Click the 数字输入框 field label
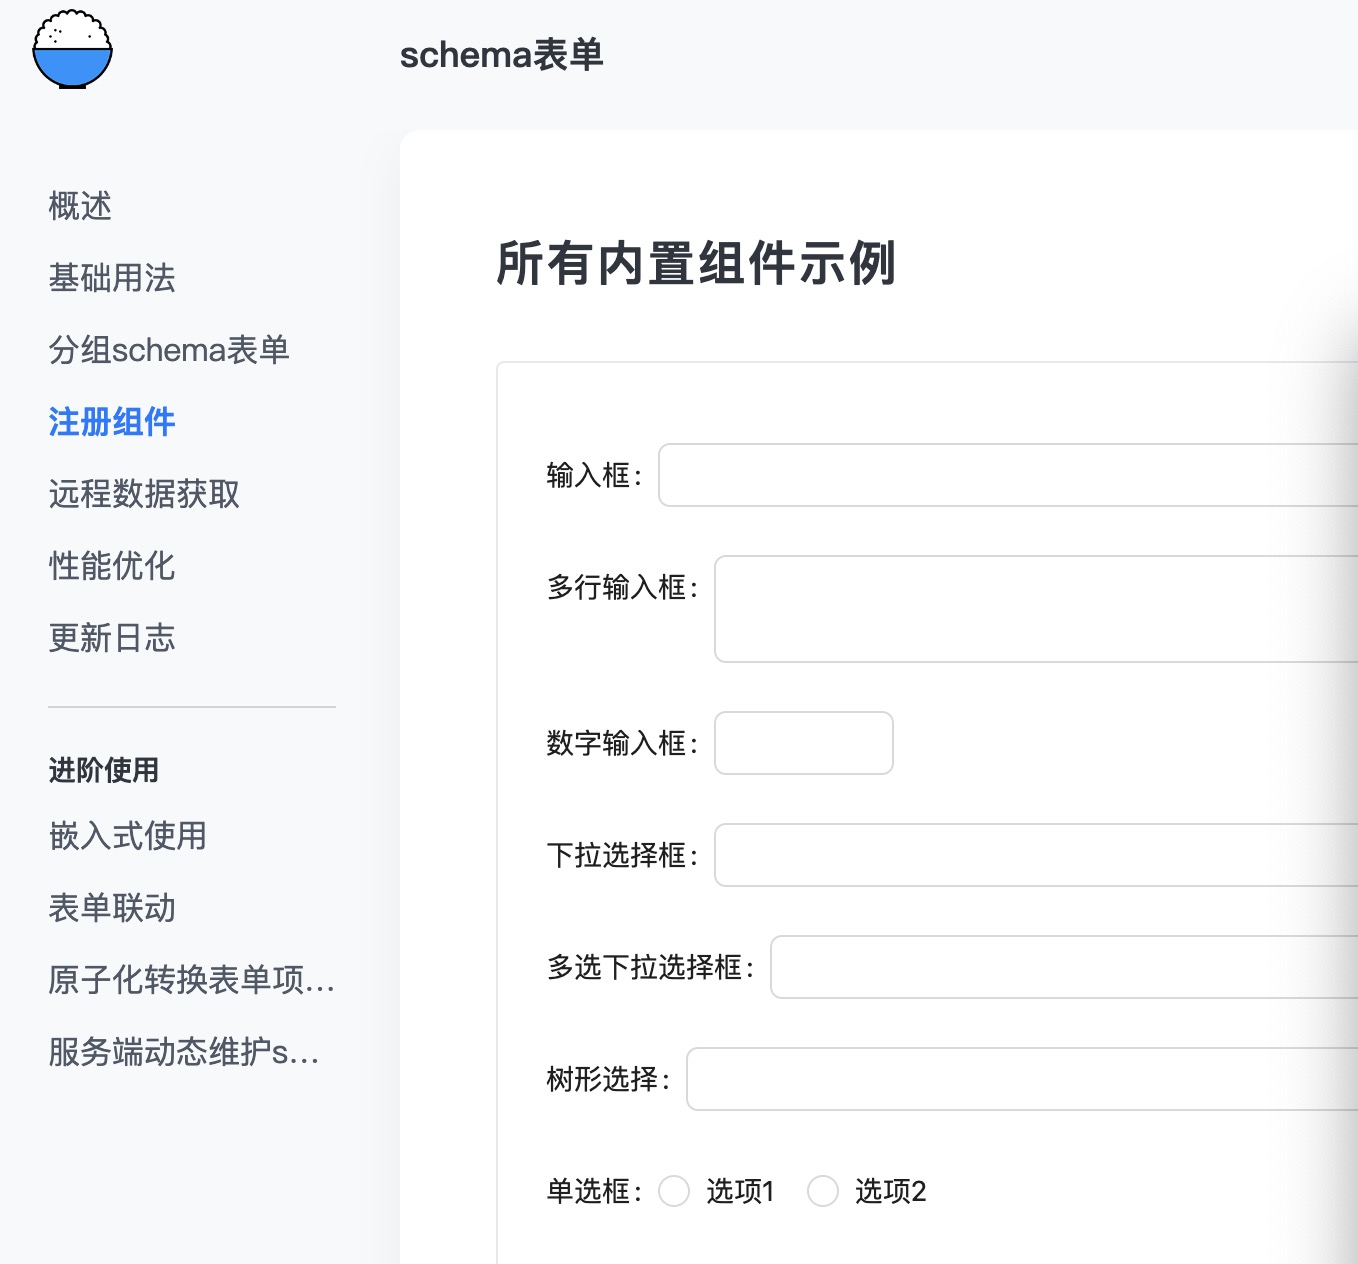The width and height of the screenshot is (1358, 1264). pyautogui.click(x=622, y=743)
